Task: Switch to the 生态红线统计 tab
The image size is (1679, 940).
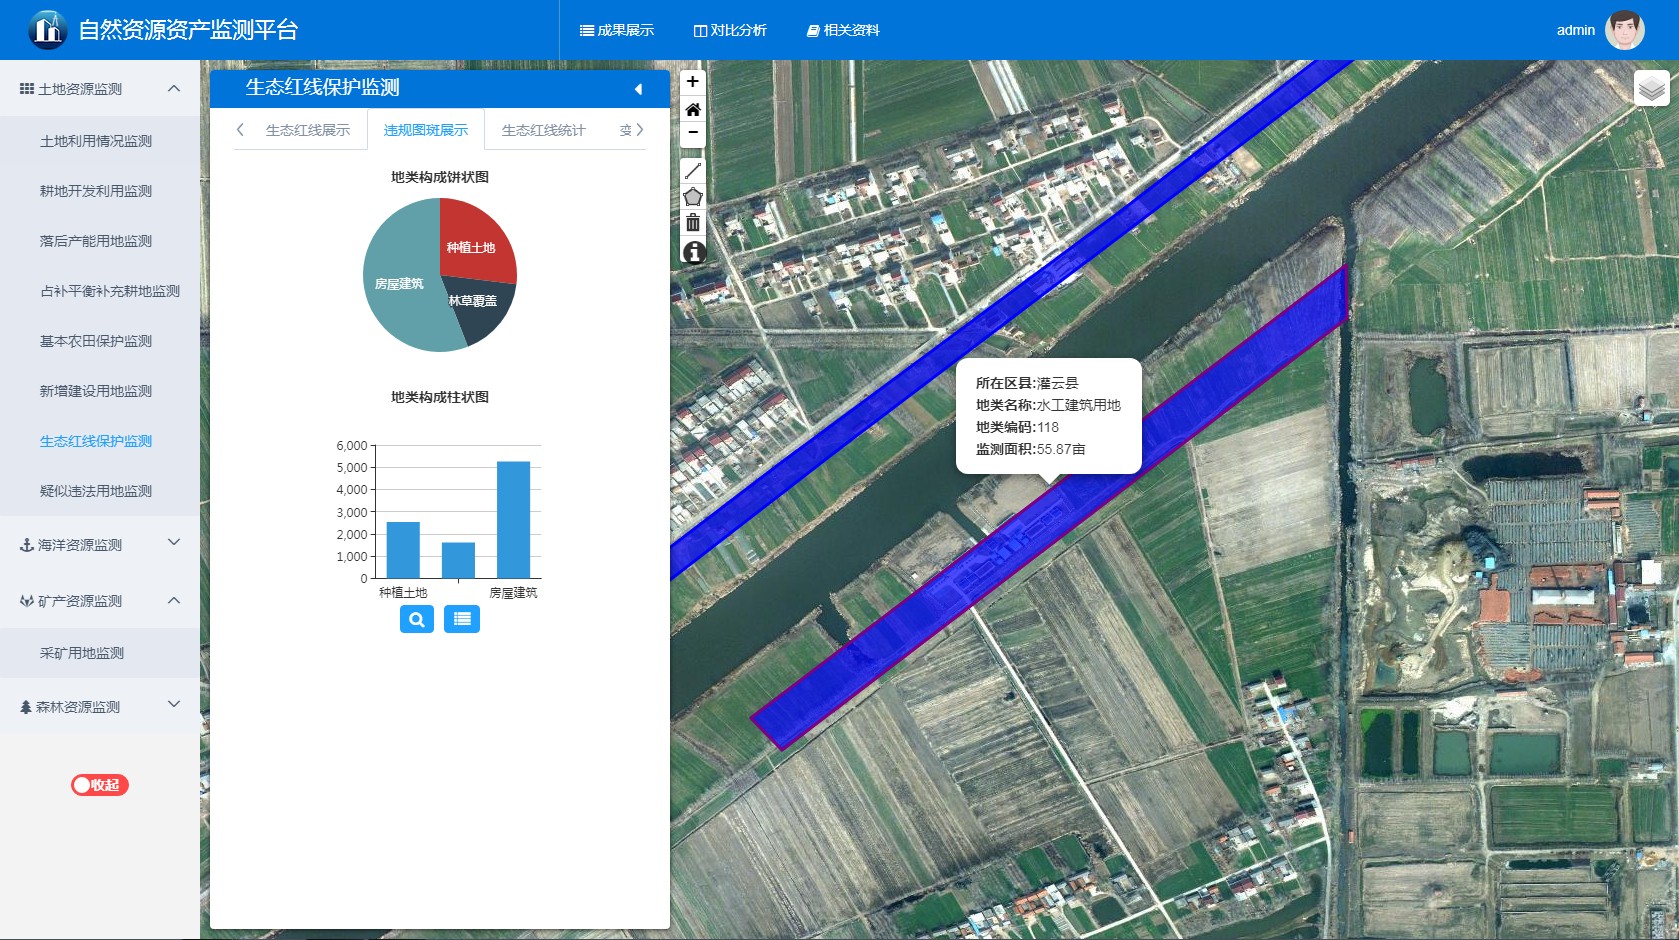Action: coord(543,130)
